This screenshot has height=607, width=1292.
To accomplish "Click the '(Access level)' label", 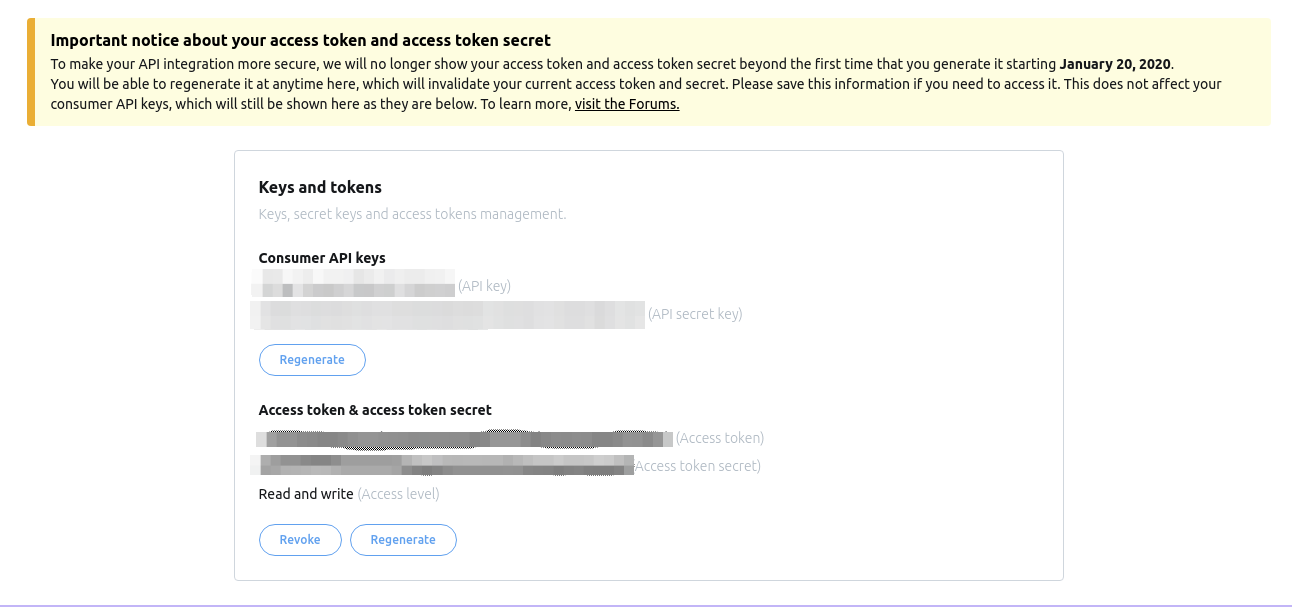I will (398, 493).
